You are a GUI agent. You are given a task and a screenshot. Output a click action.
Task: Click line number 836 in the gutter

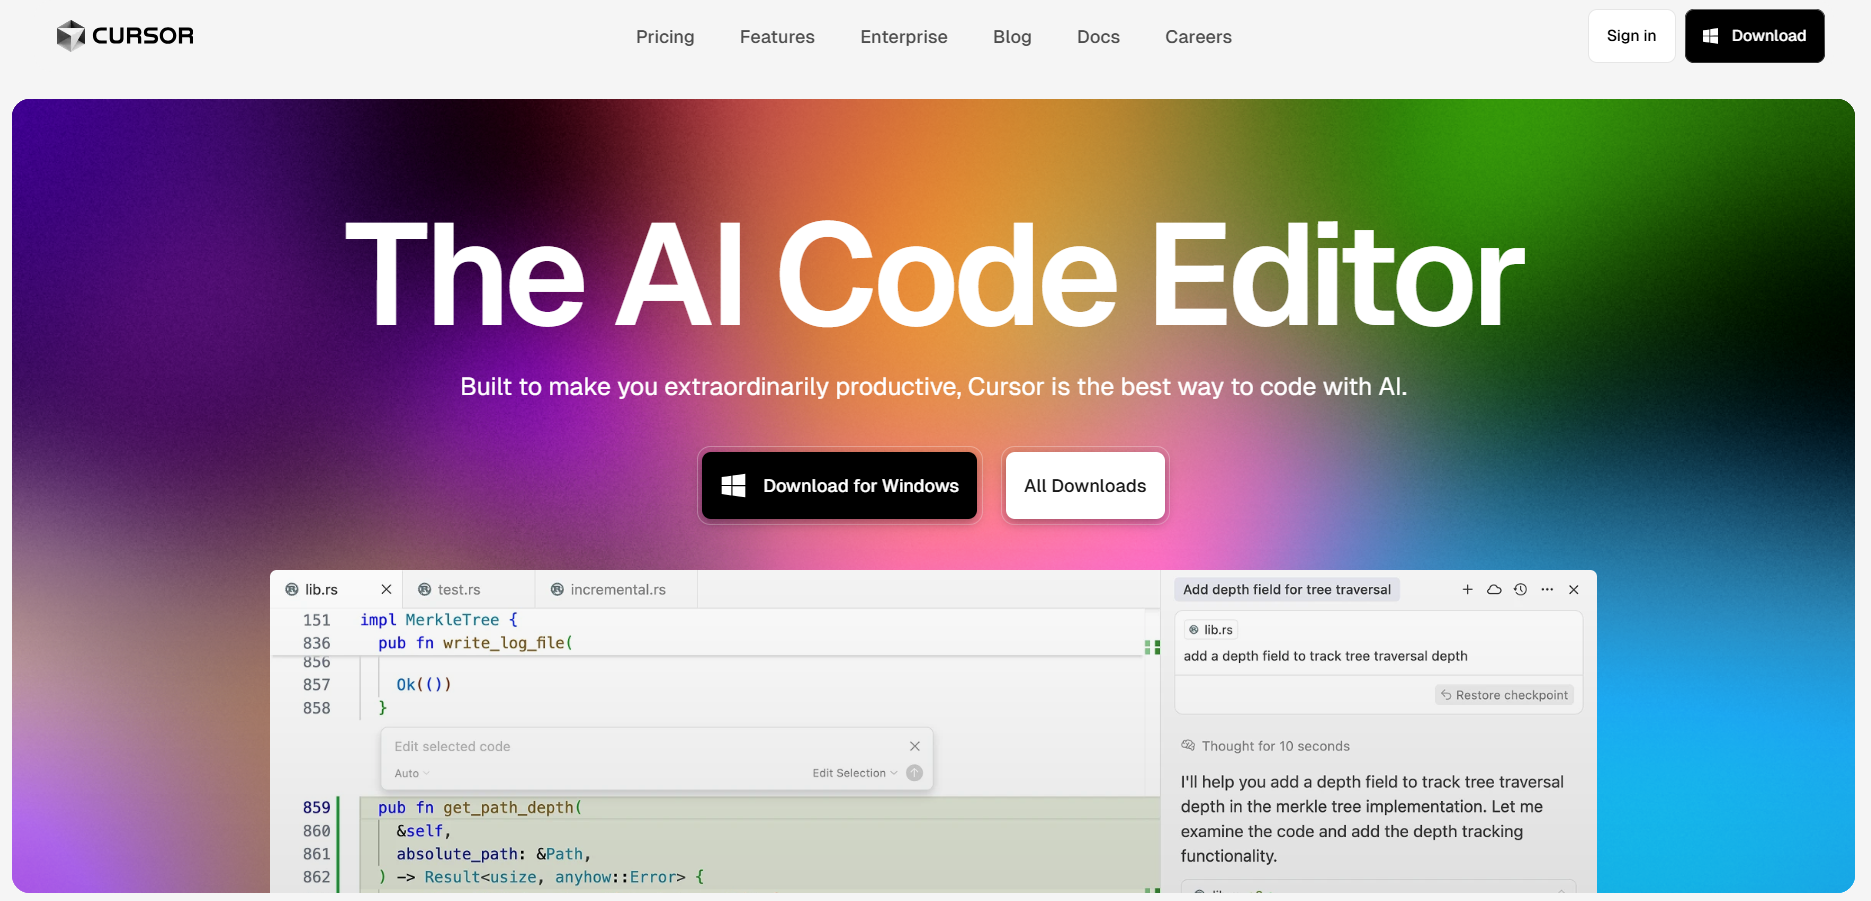316,643
